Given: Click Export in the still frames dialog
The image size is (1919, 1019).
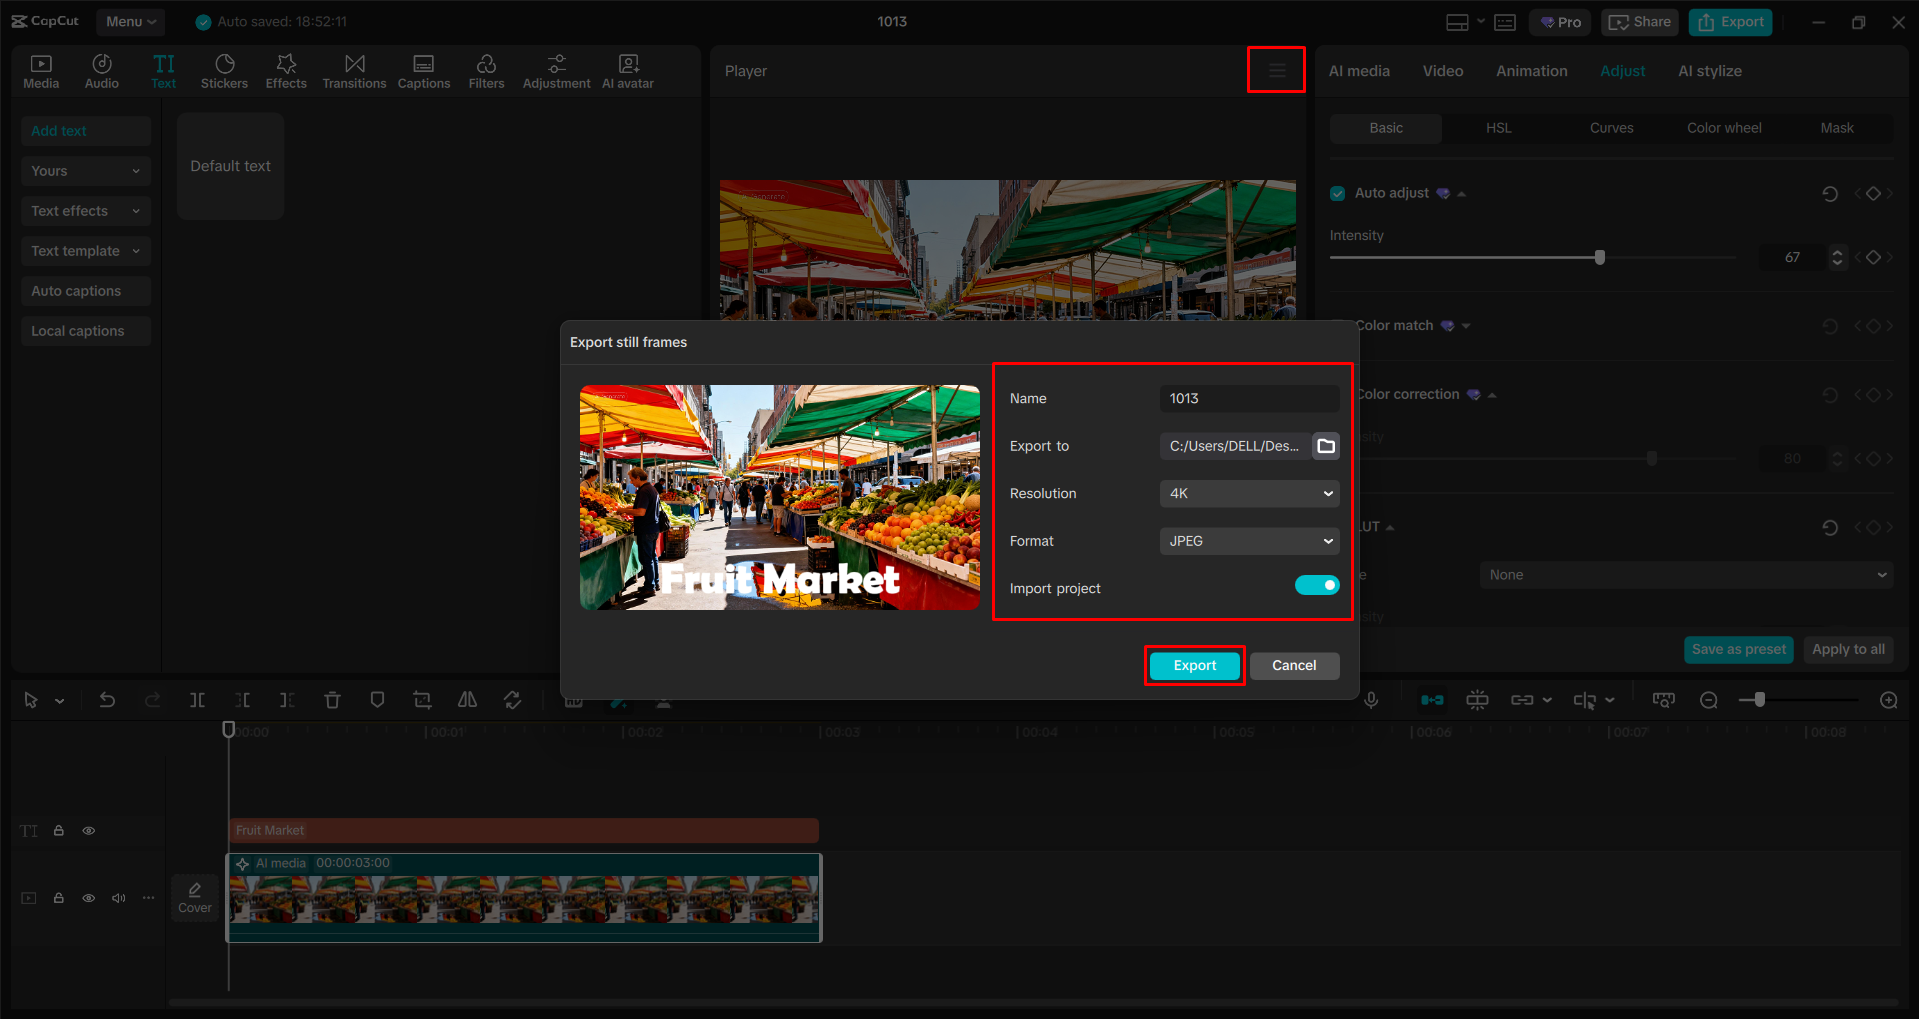Looking at the screenshot, I should point(1194,665).
